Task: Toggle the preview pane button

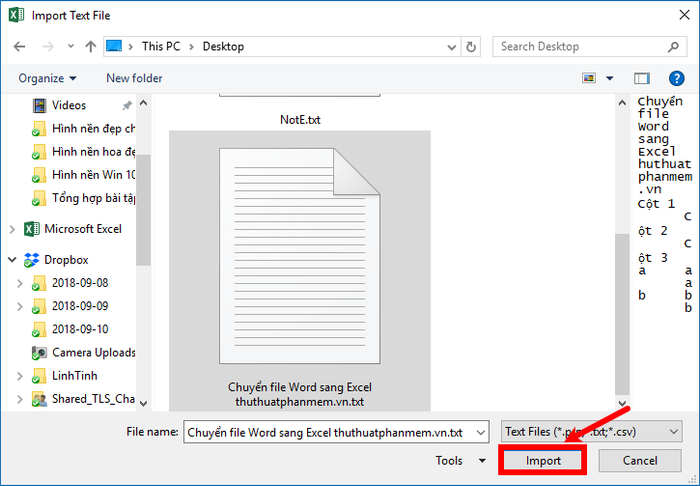Action: point(642,79)
